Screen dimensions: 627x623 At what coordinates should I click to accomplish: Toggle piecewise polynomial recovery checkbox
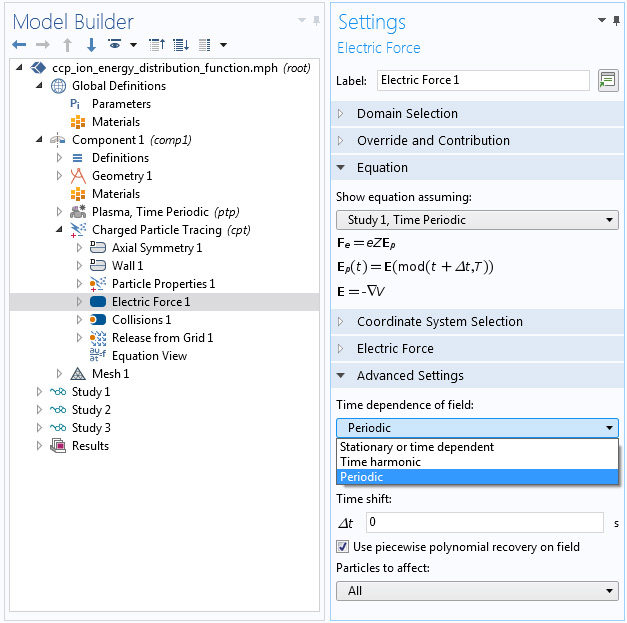coord(343,547)
